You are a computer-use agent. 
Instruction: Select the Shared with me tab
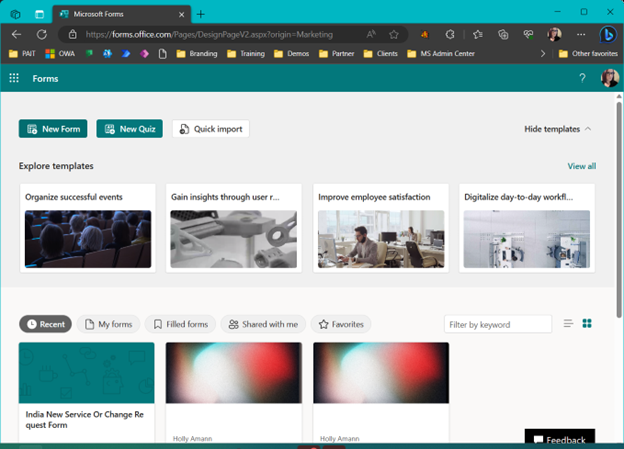pos(263,324)
